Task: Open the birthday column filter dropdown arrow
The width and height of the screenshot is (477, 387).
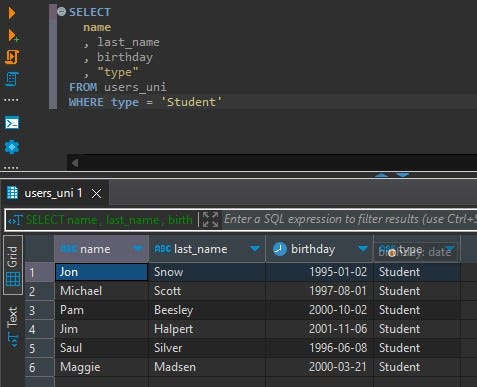Action: coord(363,248)
